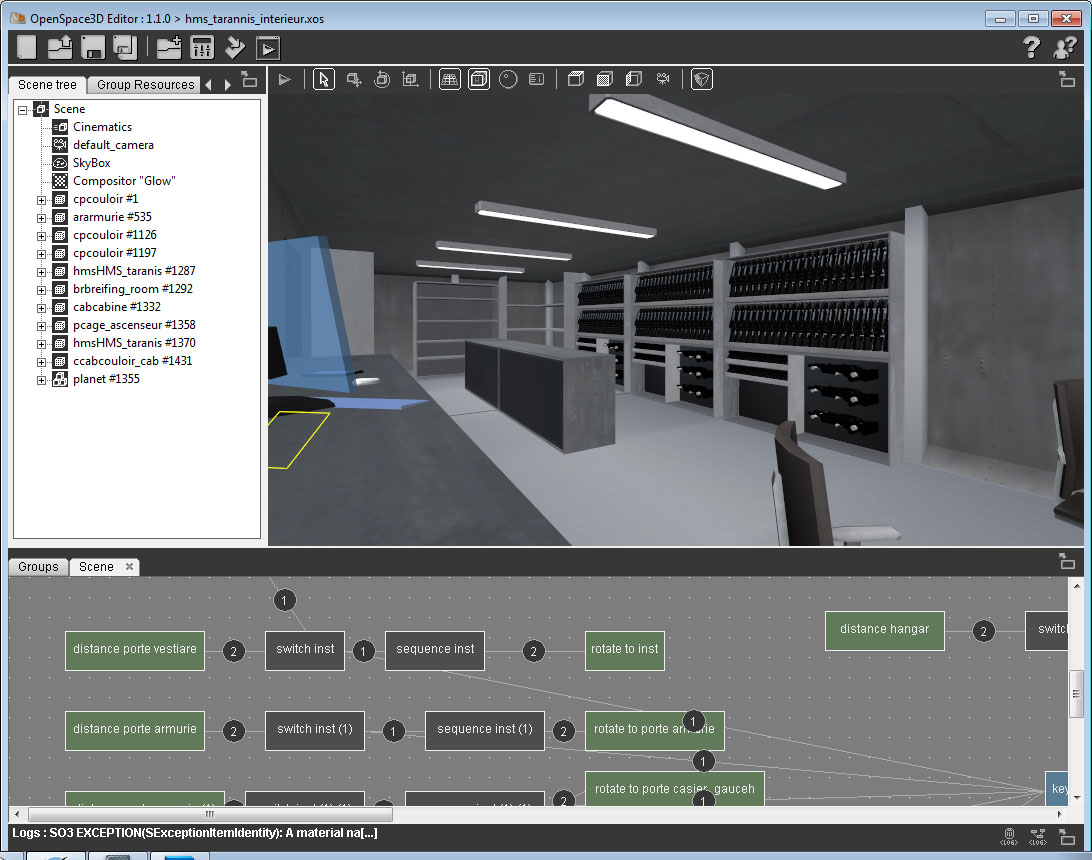Click the New scene document icon
The height and width of the screenshot is (860, 1092).
click(27, 47)
